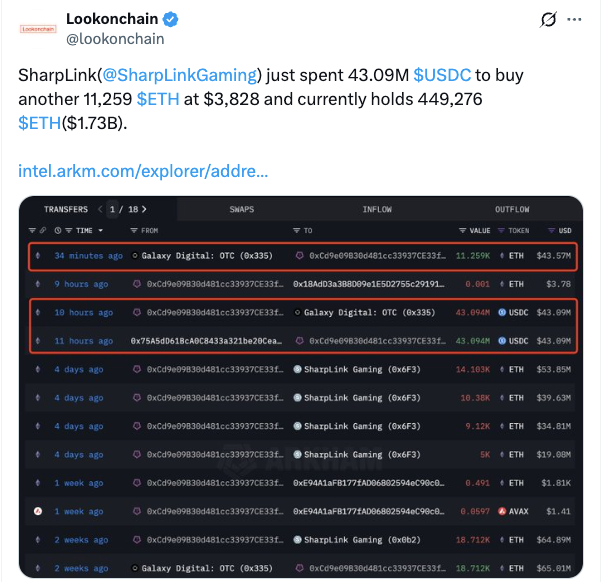
Task: Click the @lookonchain handle
Action: [x=115, y=39]
